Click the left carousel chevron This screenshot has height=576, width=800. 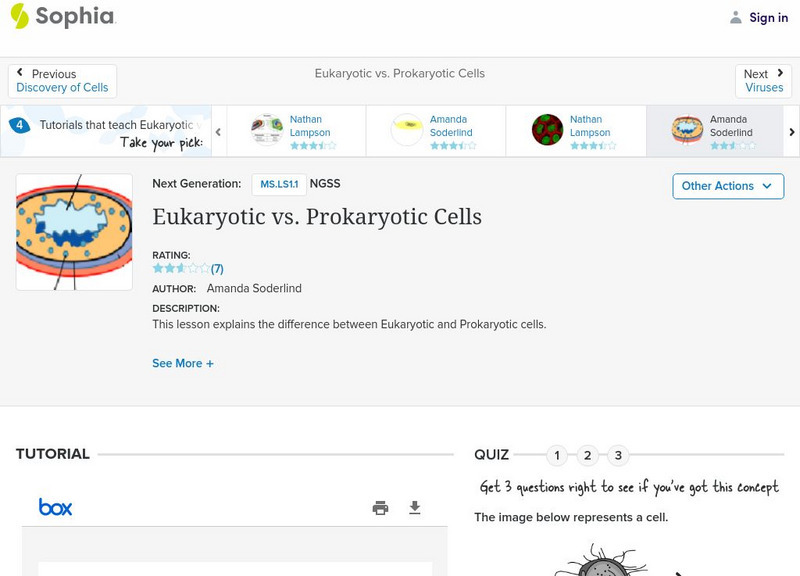[x=217, y=131]
